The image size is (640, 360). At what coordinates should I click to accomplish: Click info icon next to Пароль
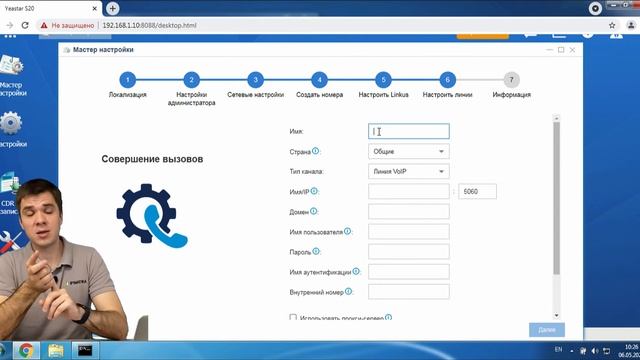316,251
